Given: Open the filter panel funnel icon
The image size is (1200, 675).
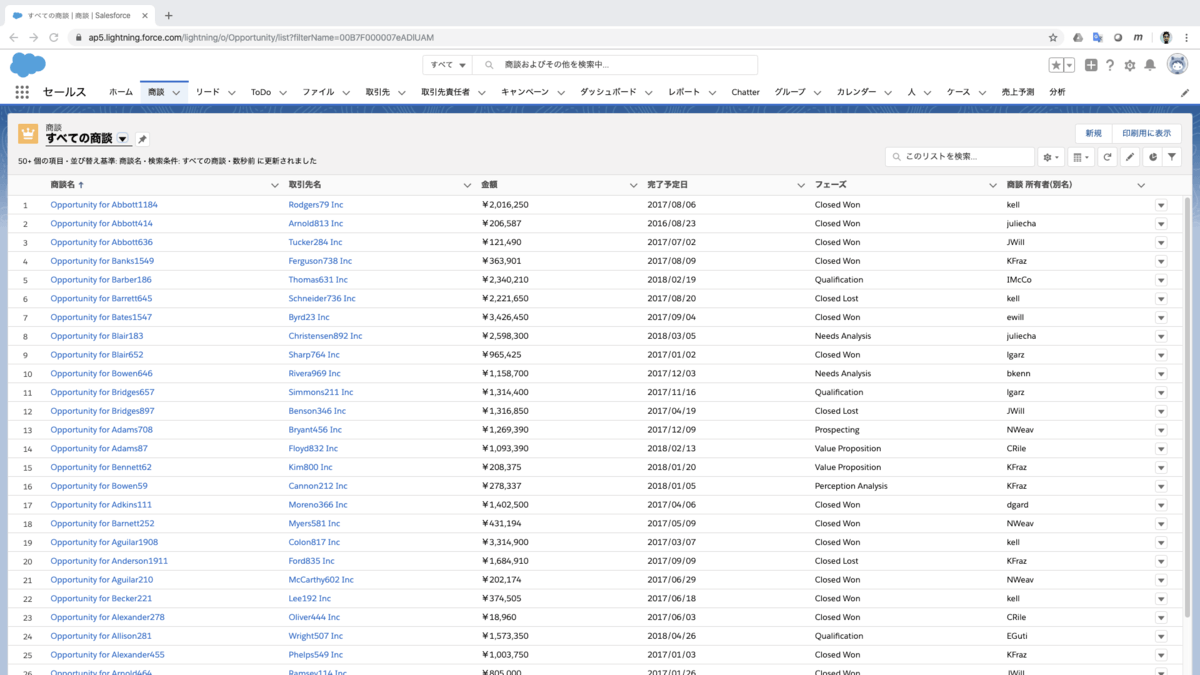Looking at the screenshot, I should tap(1172, 157).
